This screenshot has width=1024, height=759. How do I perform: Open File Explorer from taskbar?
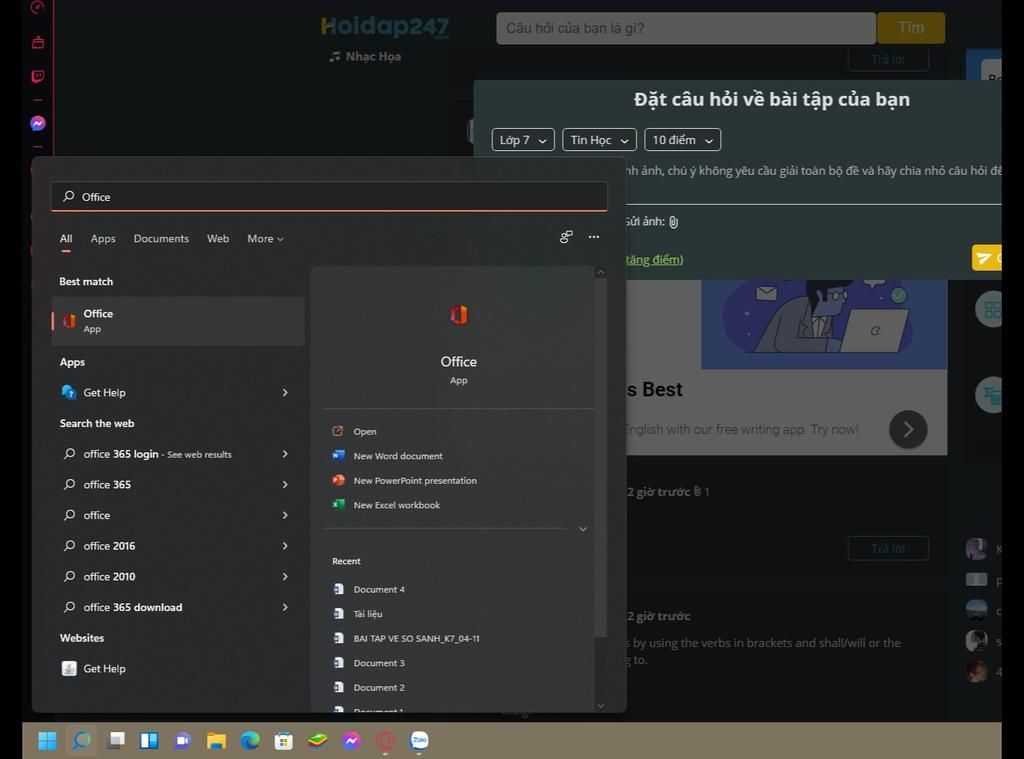216,740
